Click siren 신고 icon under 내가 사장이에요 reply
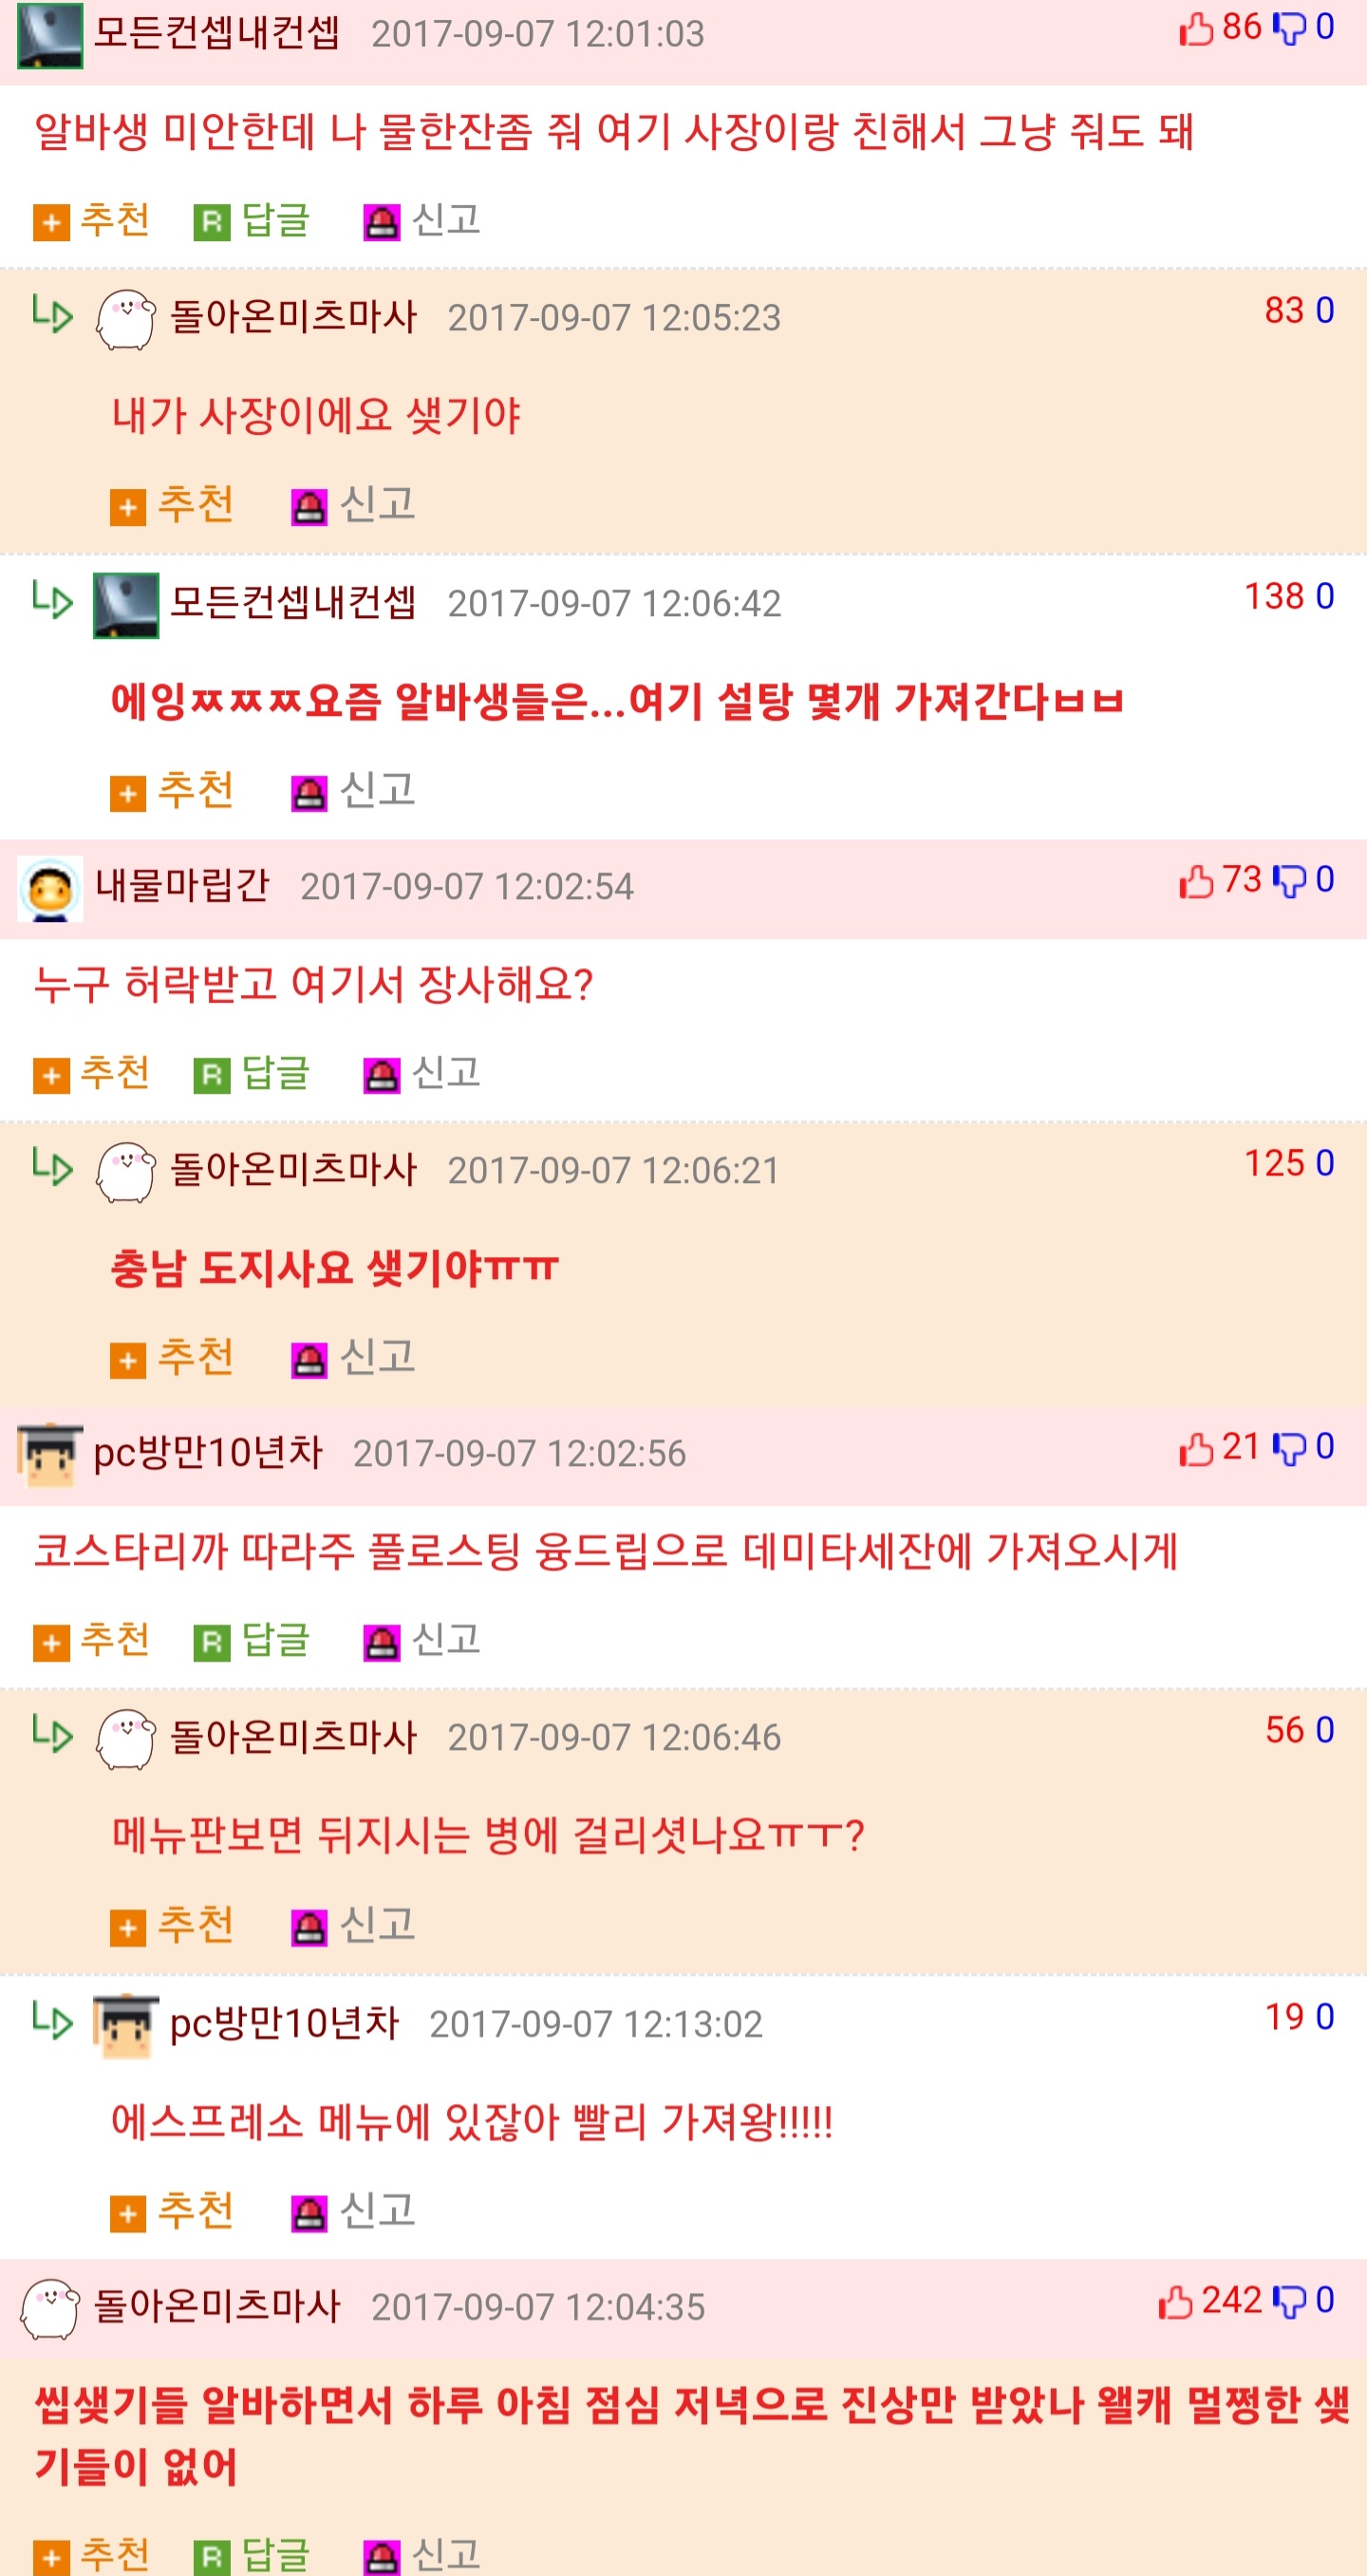Screen dimensions: 1367x2576 click(x=309, y=507)
